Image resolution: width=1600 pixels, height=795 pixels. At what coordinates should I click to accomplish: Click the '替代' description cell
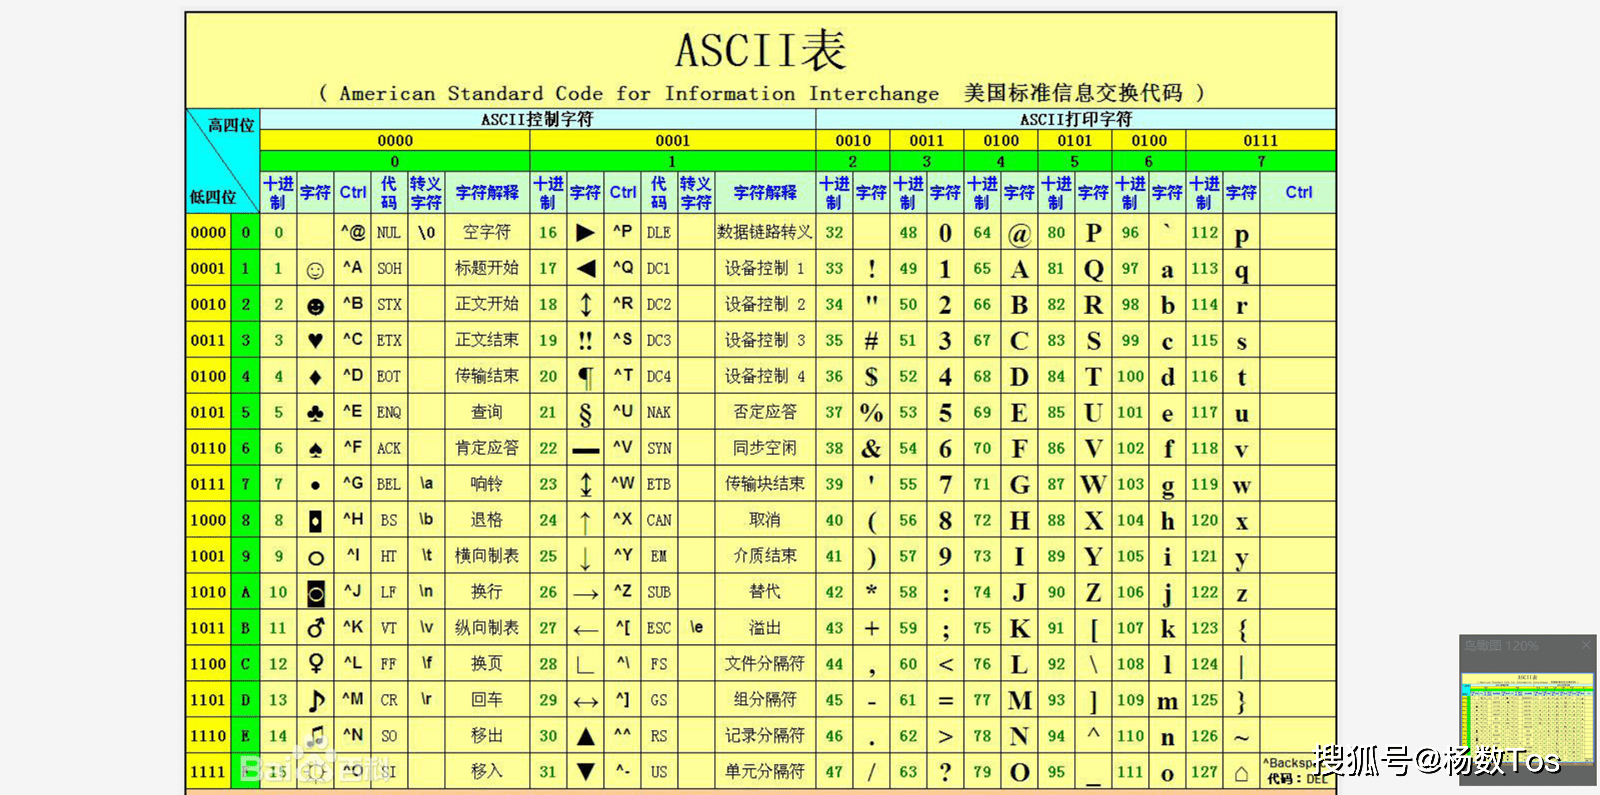coord(765,592)
